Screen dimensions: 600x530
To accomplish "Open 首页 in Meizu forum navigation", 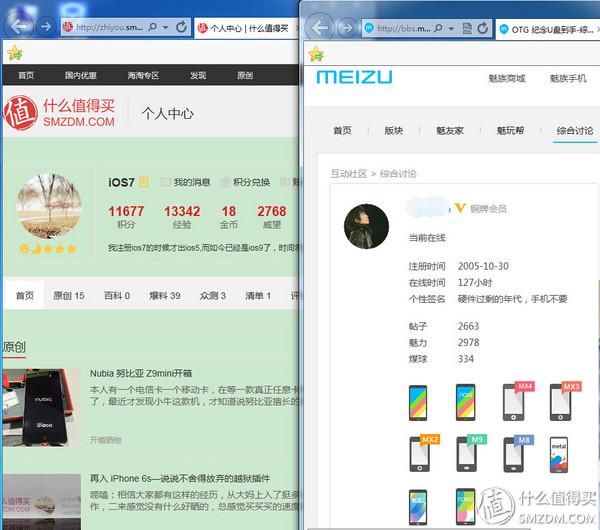I will [x=342, y=130].
